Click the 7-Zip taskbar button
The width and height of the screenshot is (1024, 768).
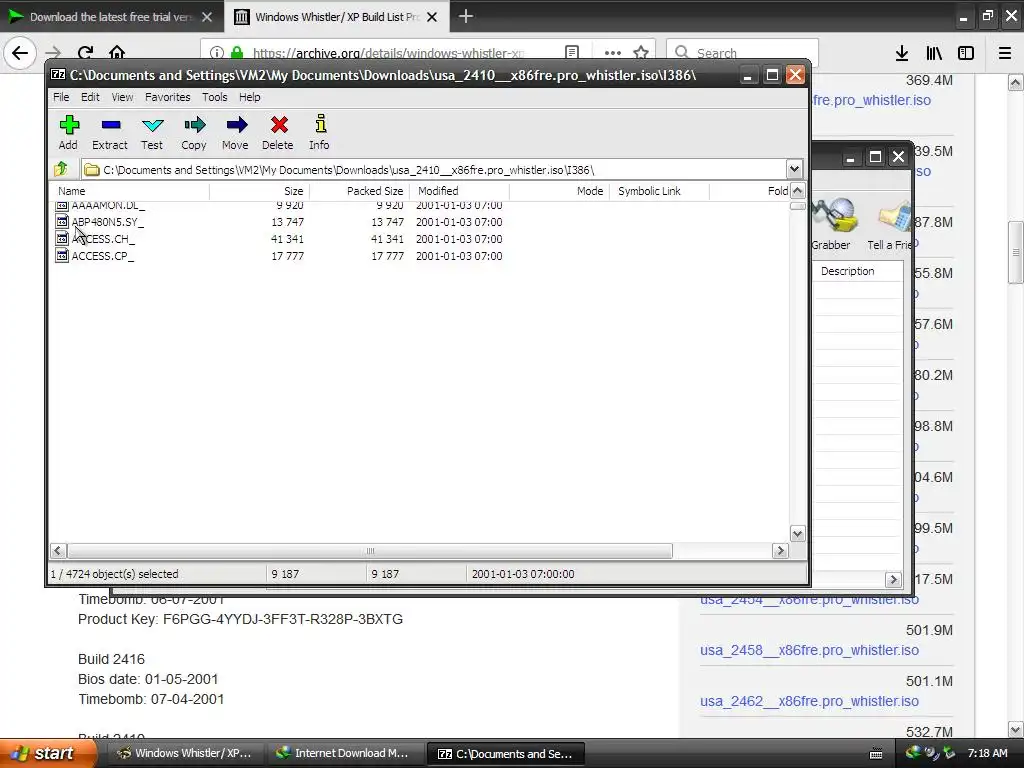505,753
